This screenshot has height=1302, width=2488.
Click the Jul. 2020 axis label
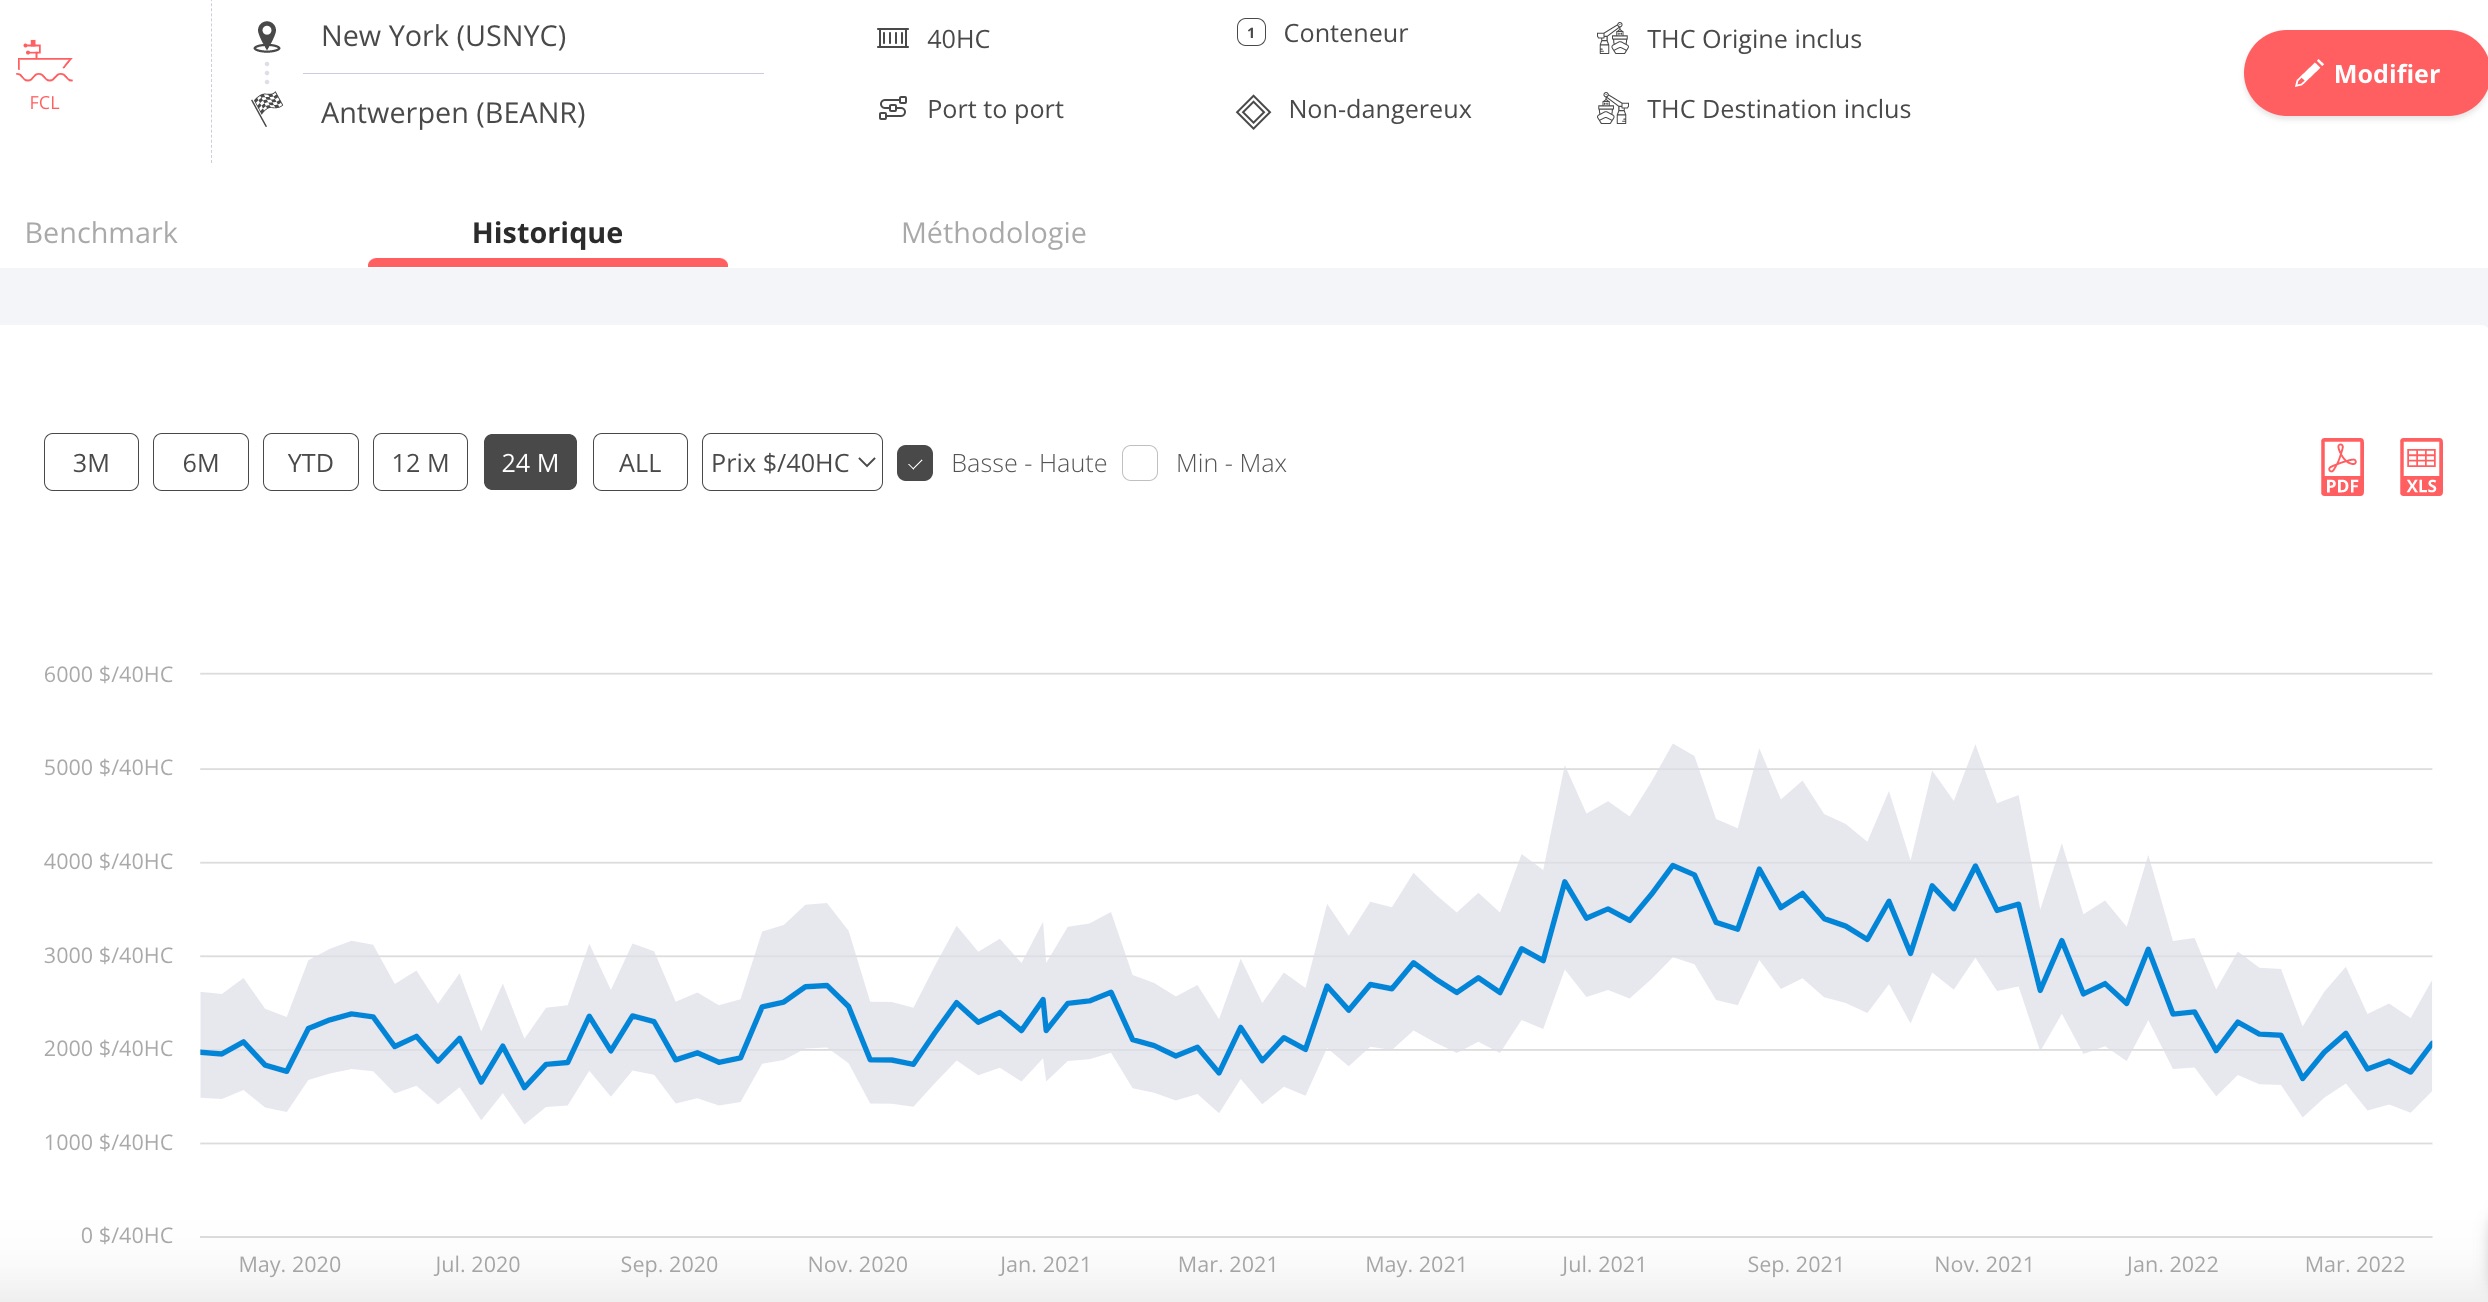pos(477,1264)
